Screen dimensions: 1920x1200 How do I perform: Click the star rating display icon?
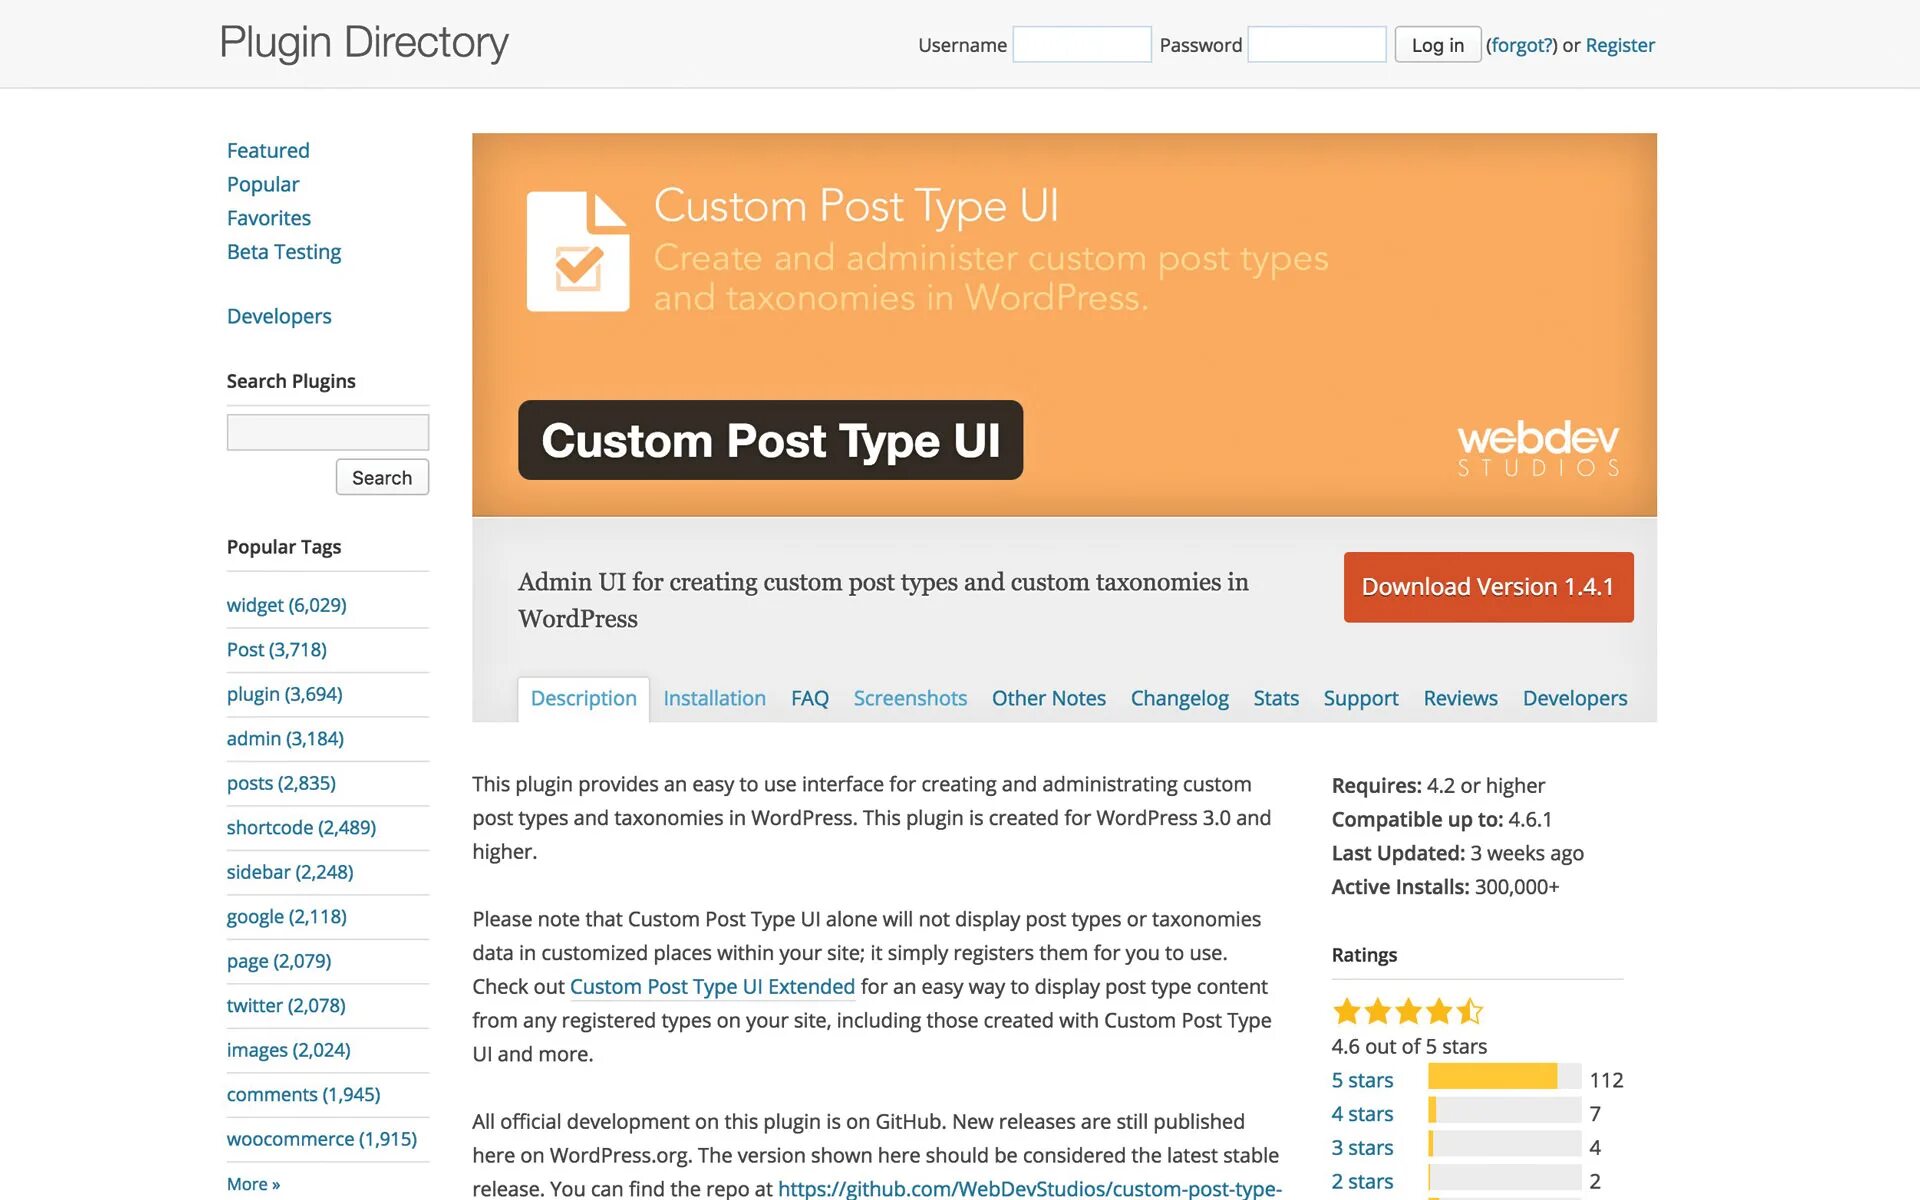click(1409, 1008)
